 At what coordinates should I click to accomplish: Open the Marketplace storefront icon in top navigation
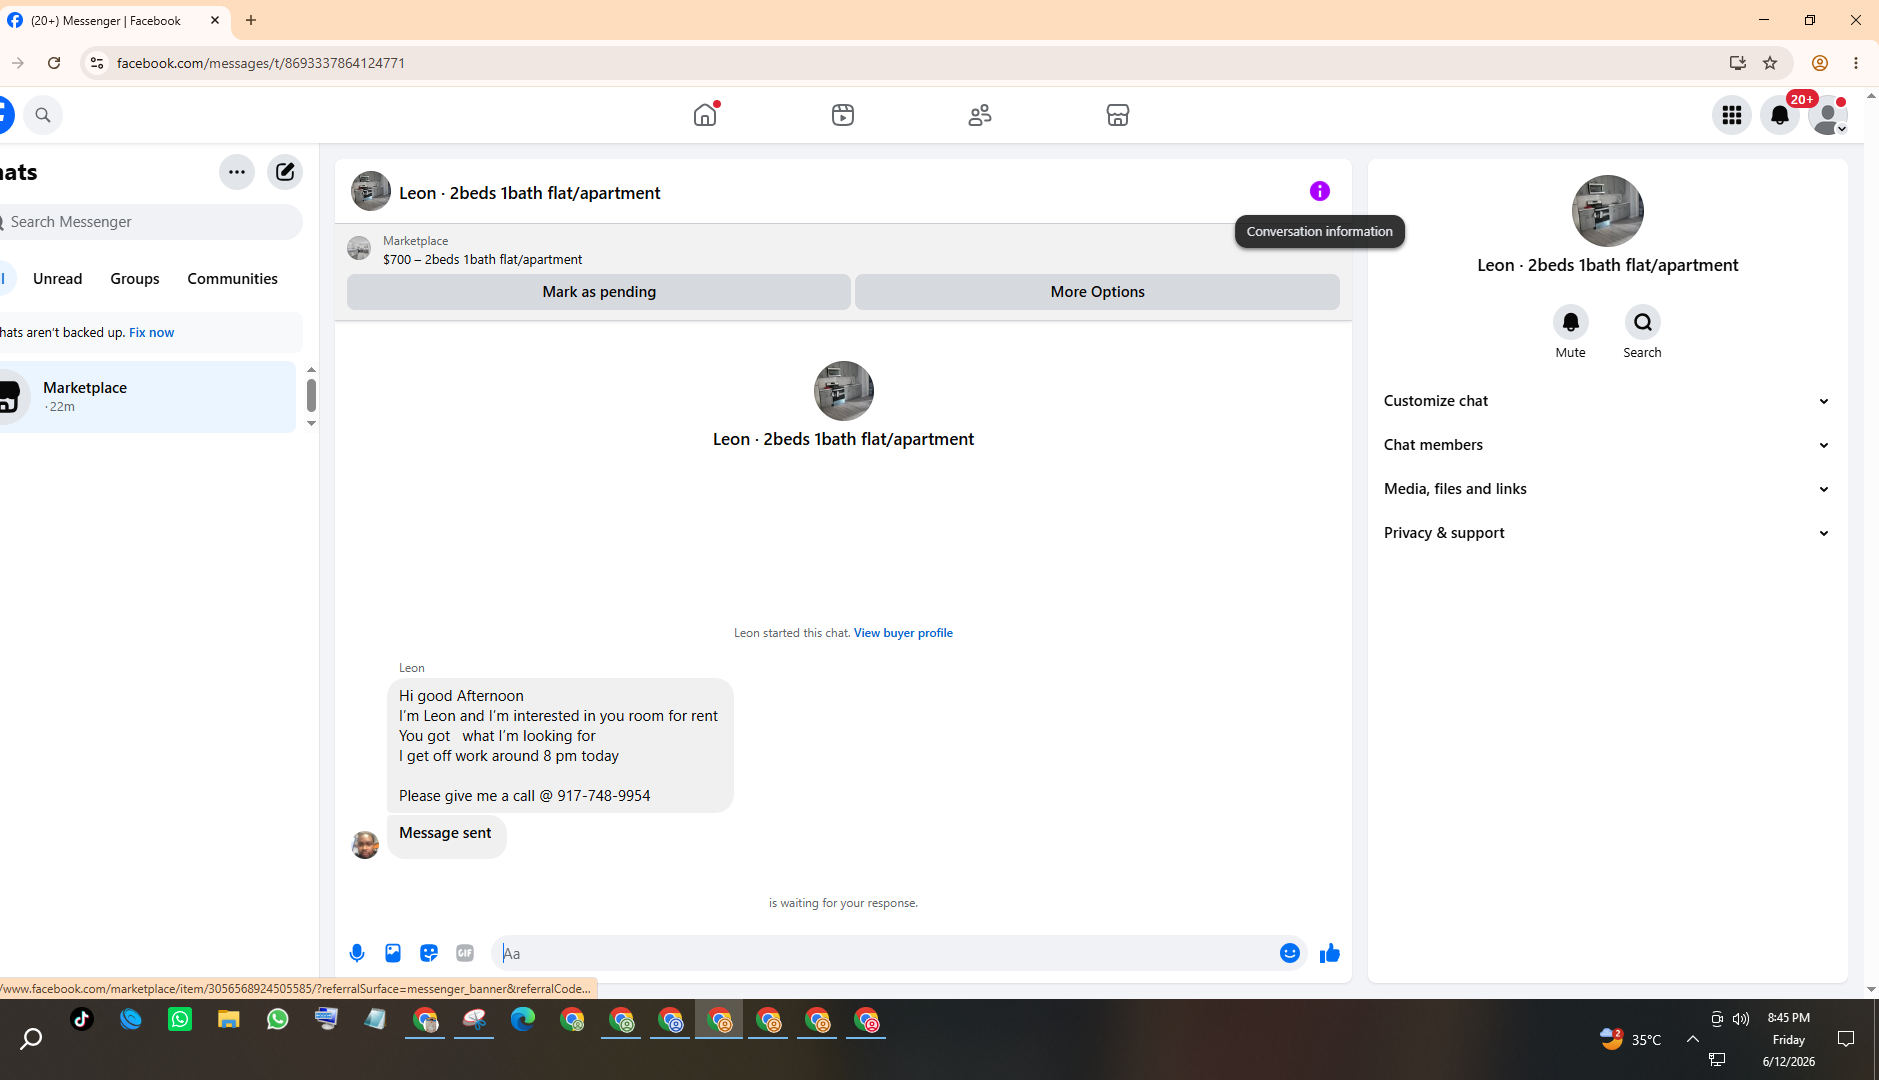click(1118, 115)
